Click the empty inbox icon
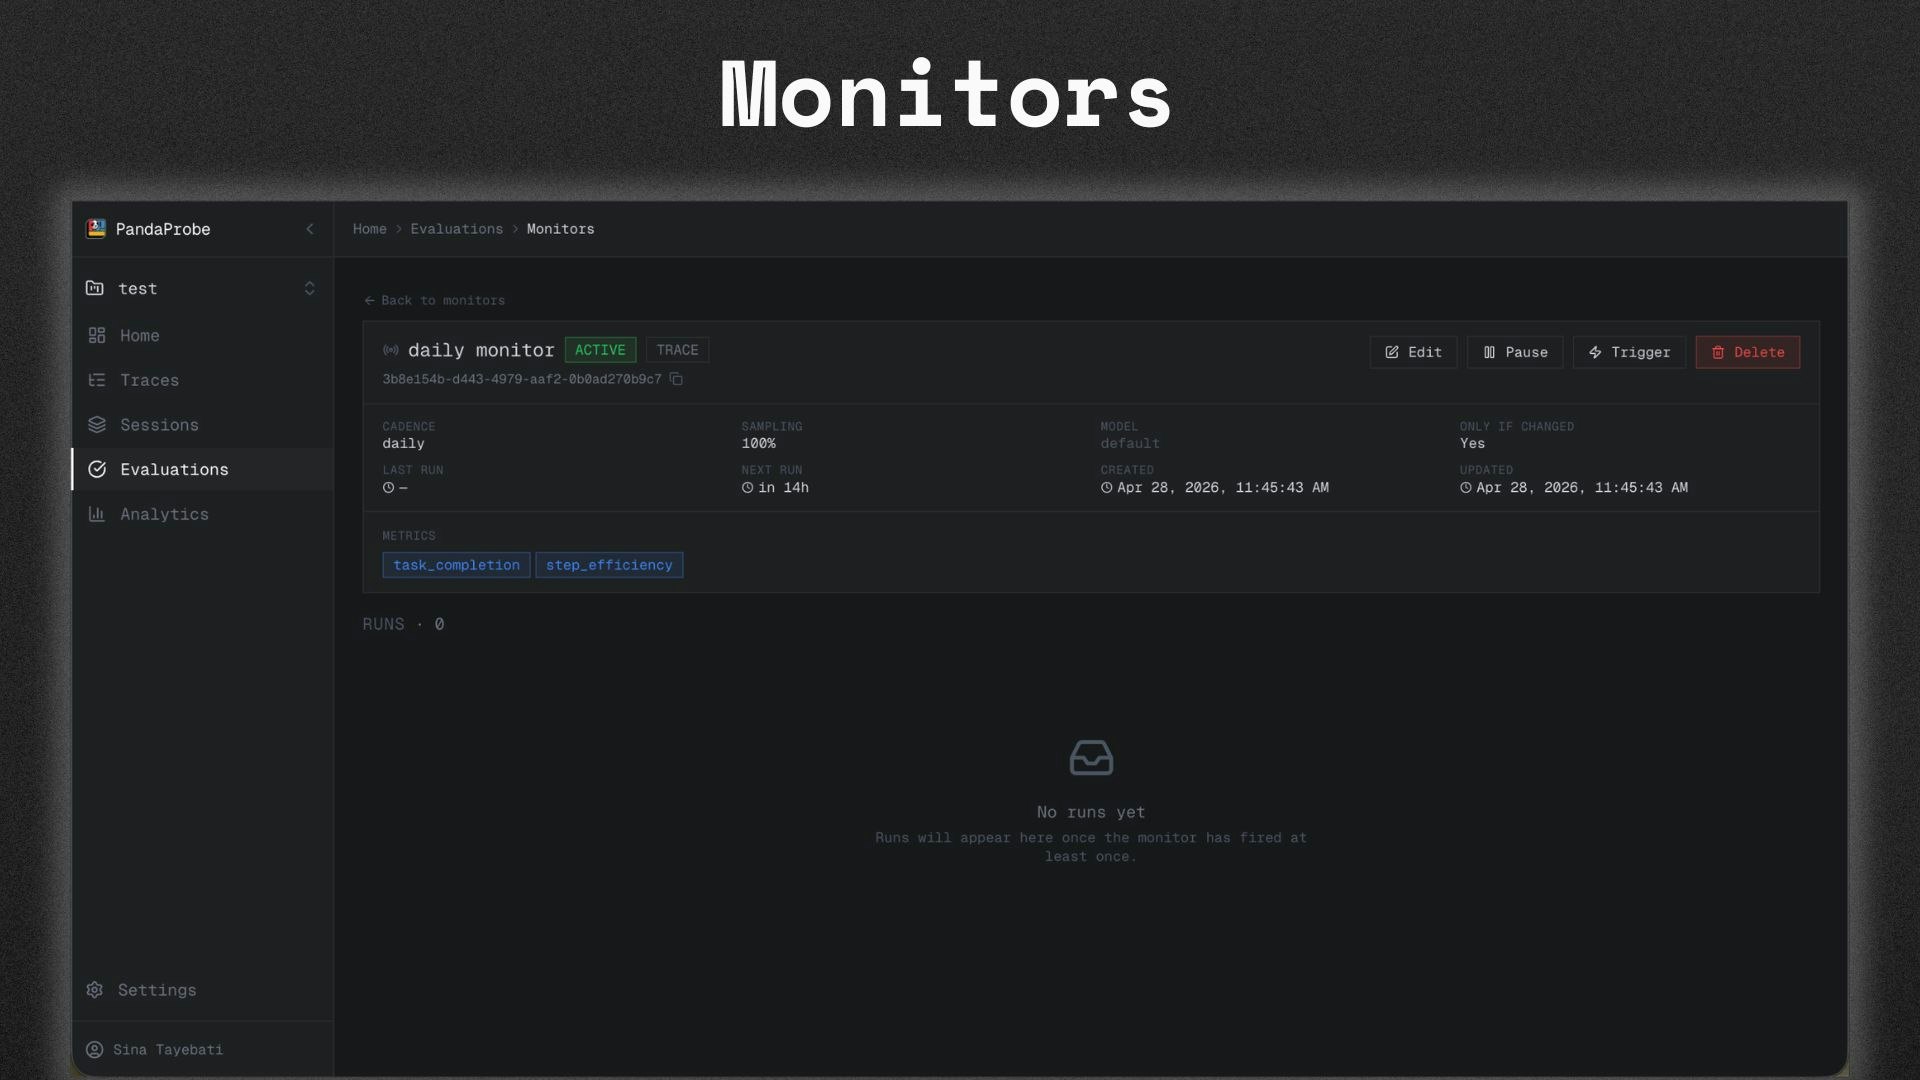 coord(1091,758)
